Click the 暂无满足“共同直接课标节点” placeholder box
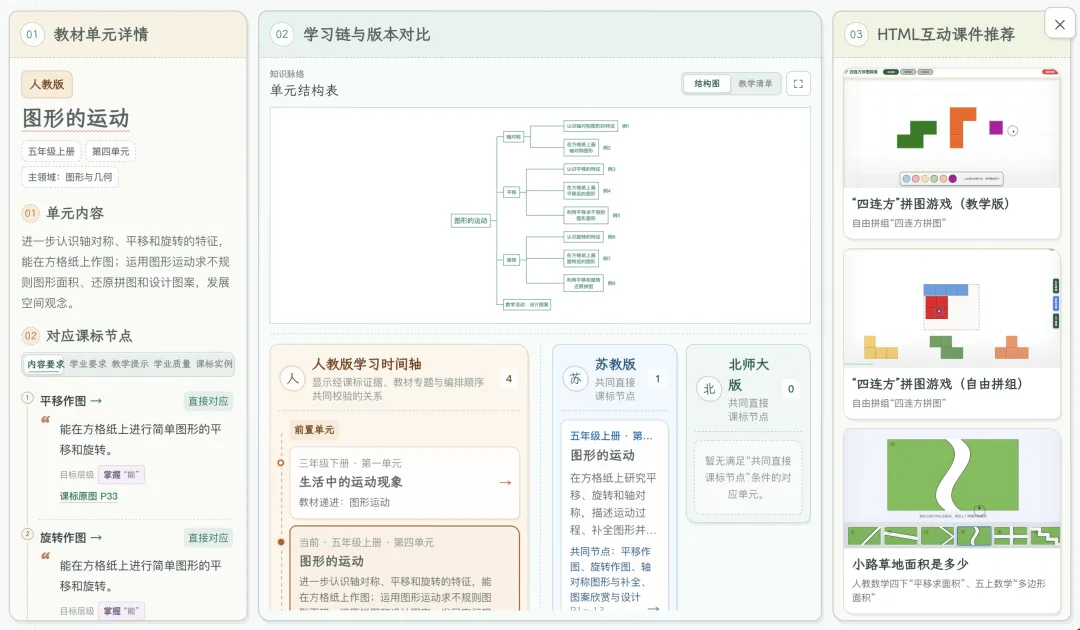The height and width of the screenshot is (630, 1080). pyautogui.click(x=748, y=477)
